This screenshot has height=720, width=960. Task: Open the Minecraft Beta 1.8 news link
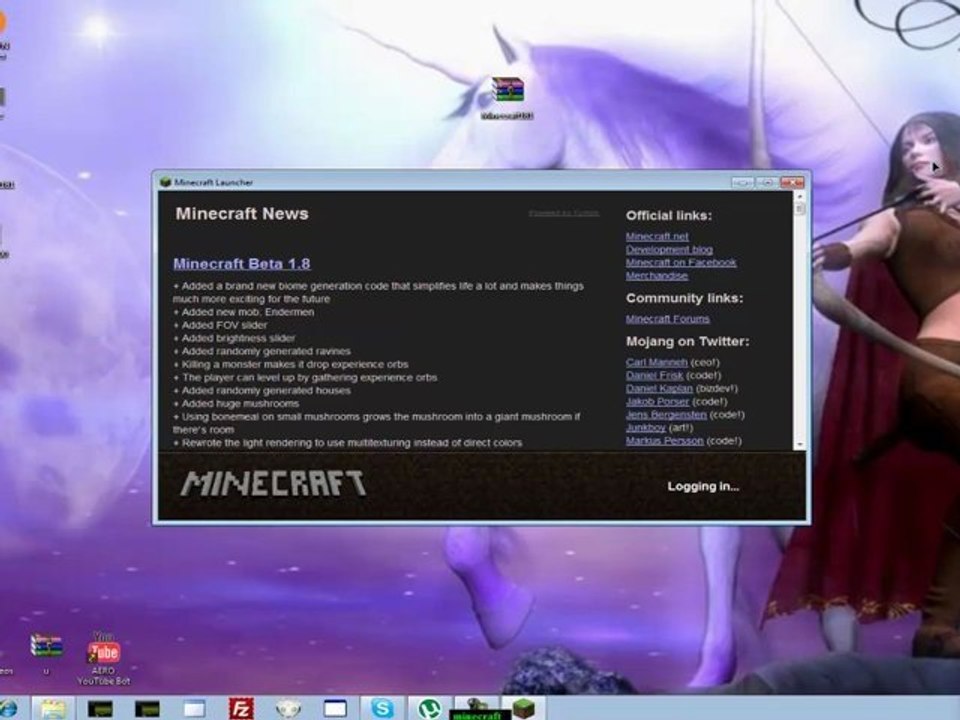[x=242, y=264]
